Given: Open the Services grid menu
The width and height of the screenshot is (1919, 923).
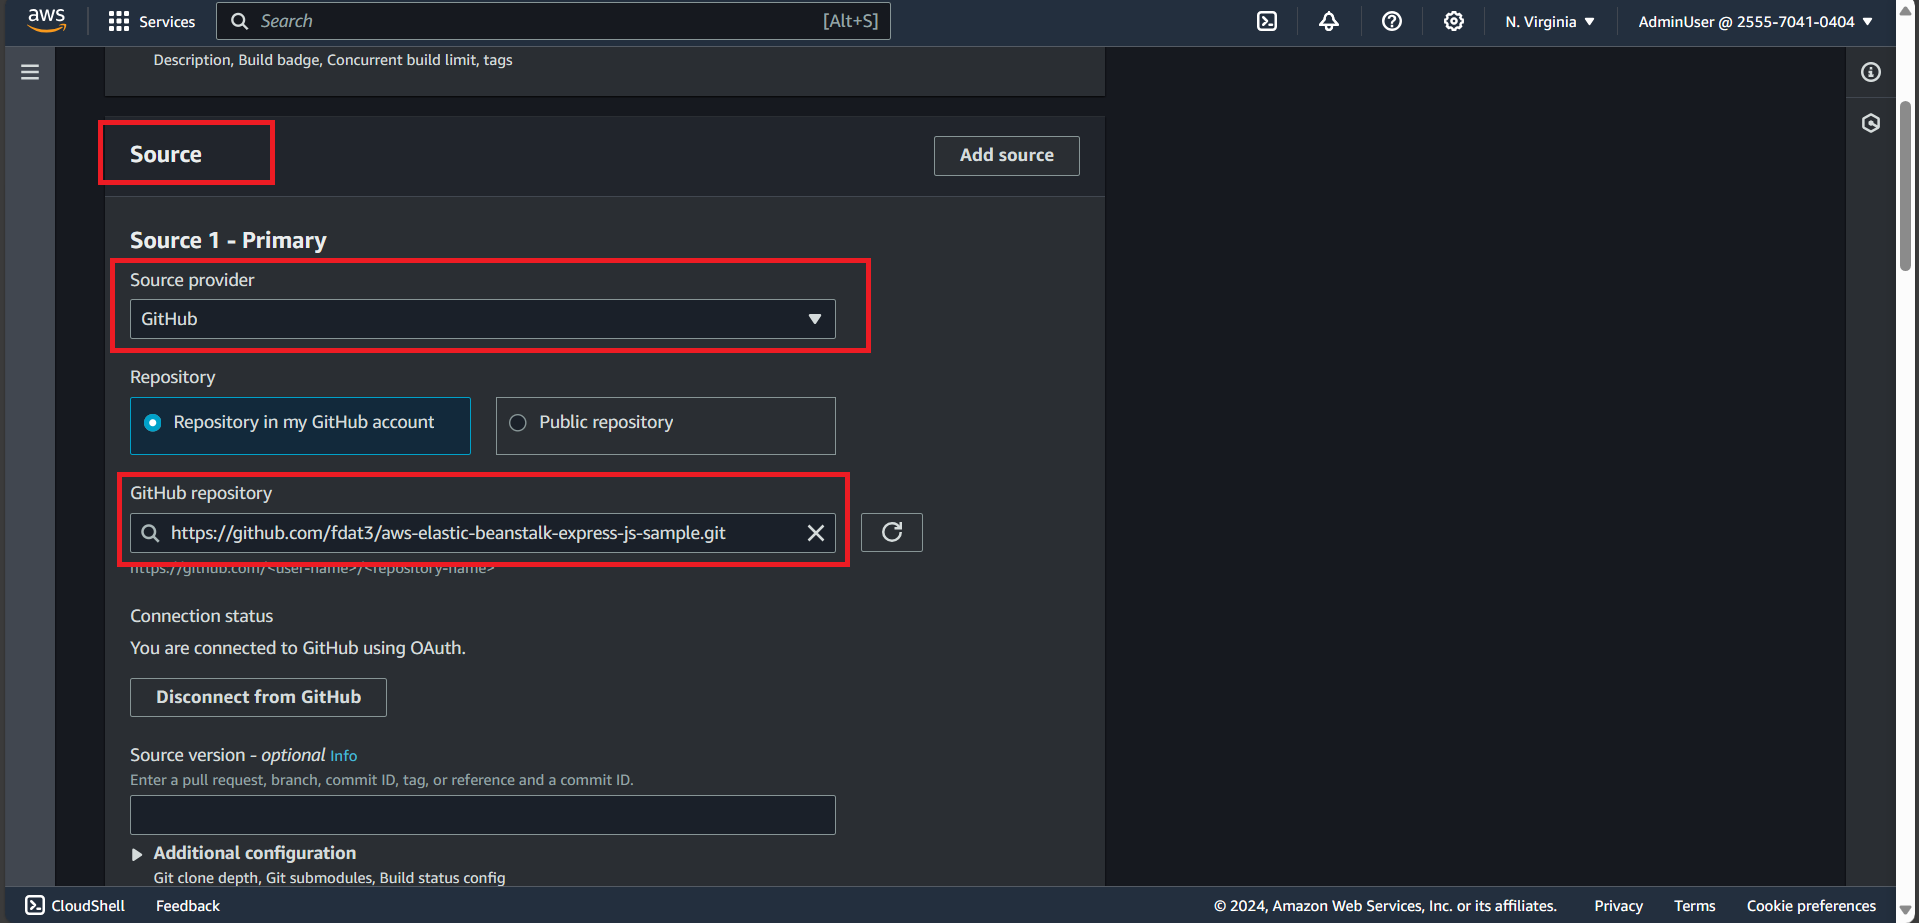Looking at the screenshot, I should [119, 21].
